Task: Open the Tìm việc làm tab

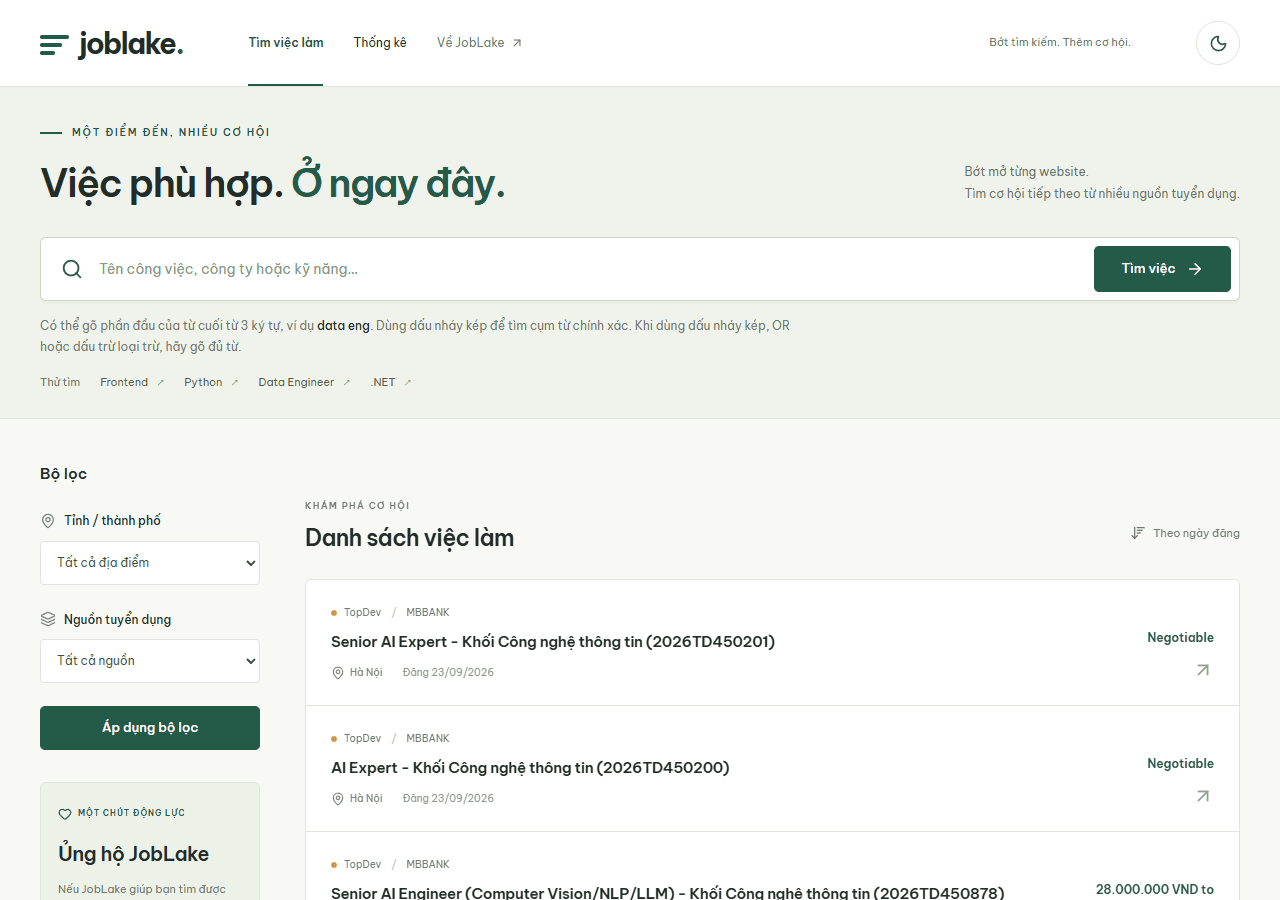Action: click(286, 43)
